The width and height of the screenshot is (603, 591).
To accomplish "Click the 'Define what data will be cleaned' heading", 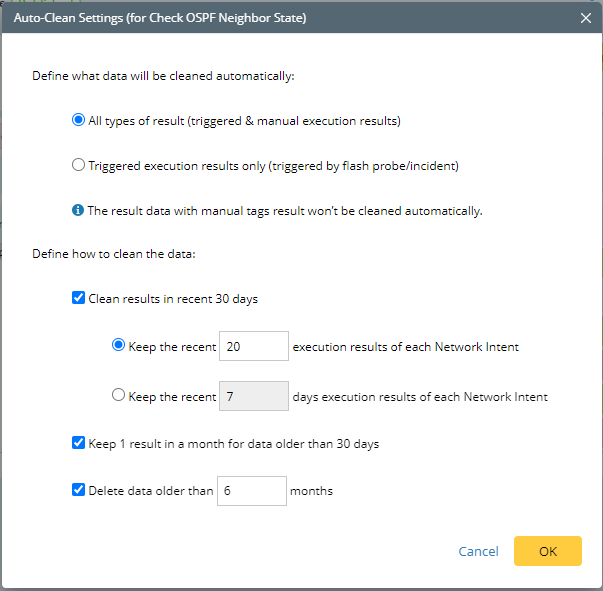I will pyautogui.click(x=164, y=76).
